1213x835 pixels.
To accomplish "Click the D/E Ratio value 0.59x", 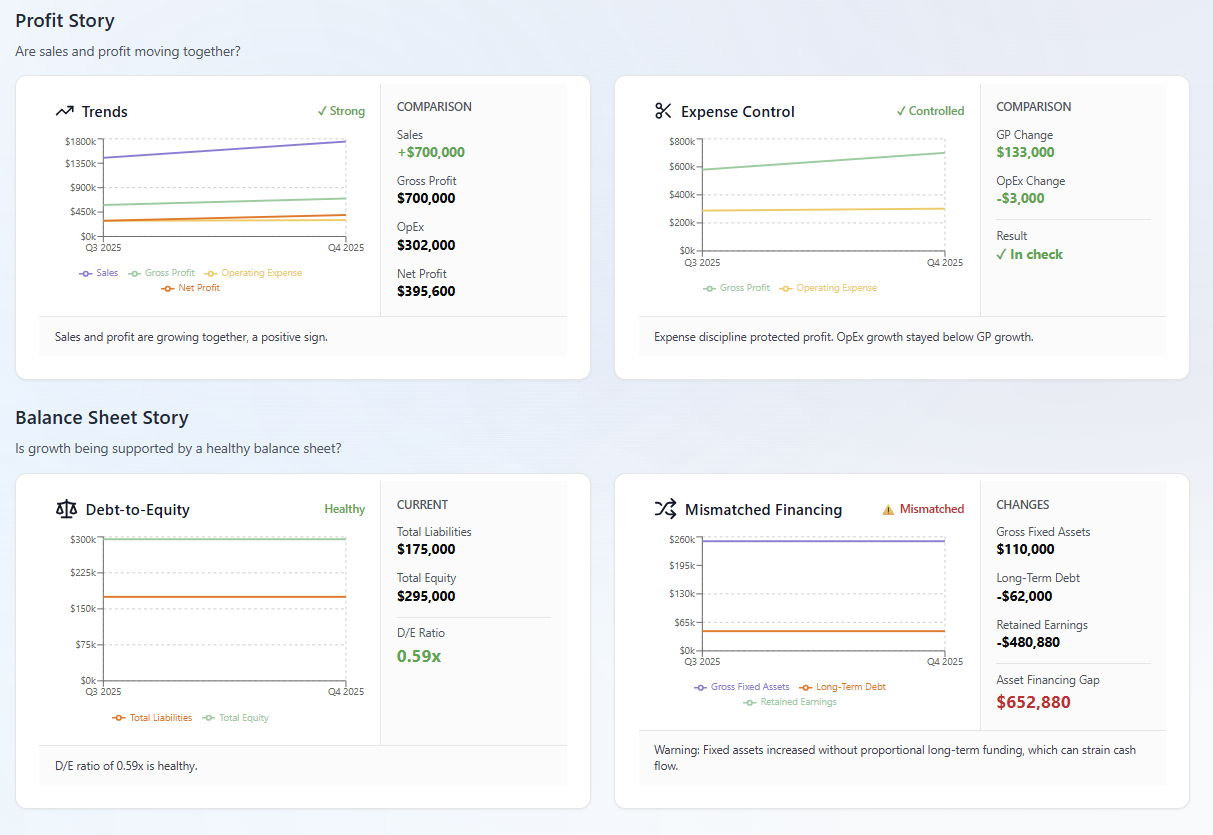I will (419, 656).
